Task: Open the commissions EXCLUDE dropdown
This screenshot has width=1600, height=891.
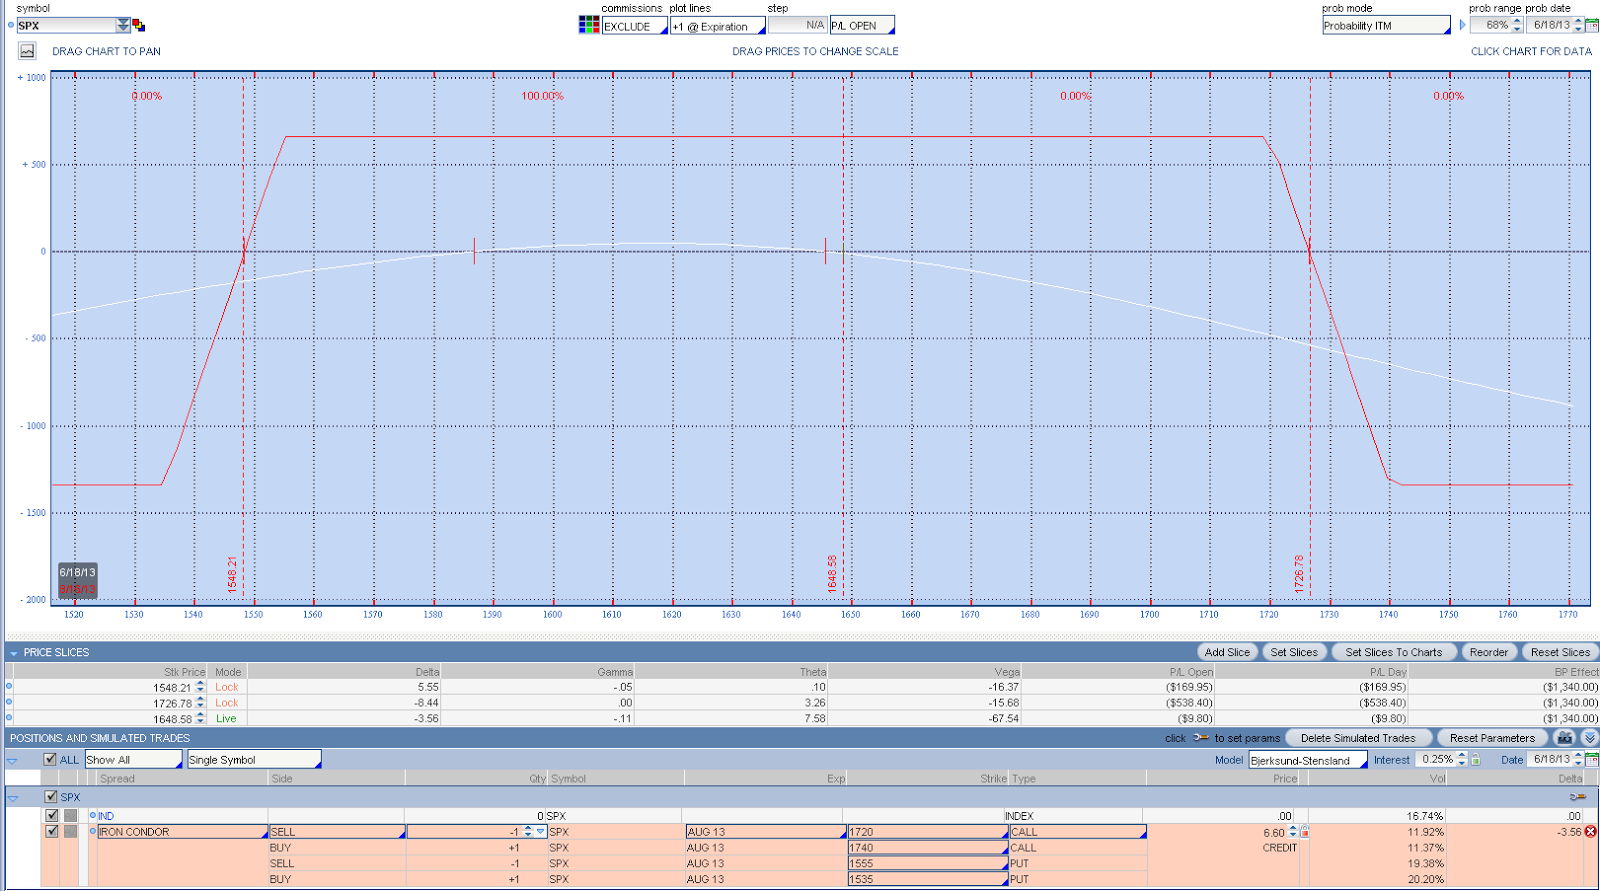Action: (x=635, y=27)
